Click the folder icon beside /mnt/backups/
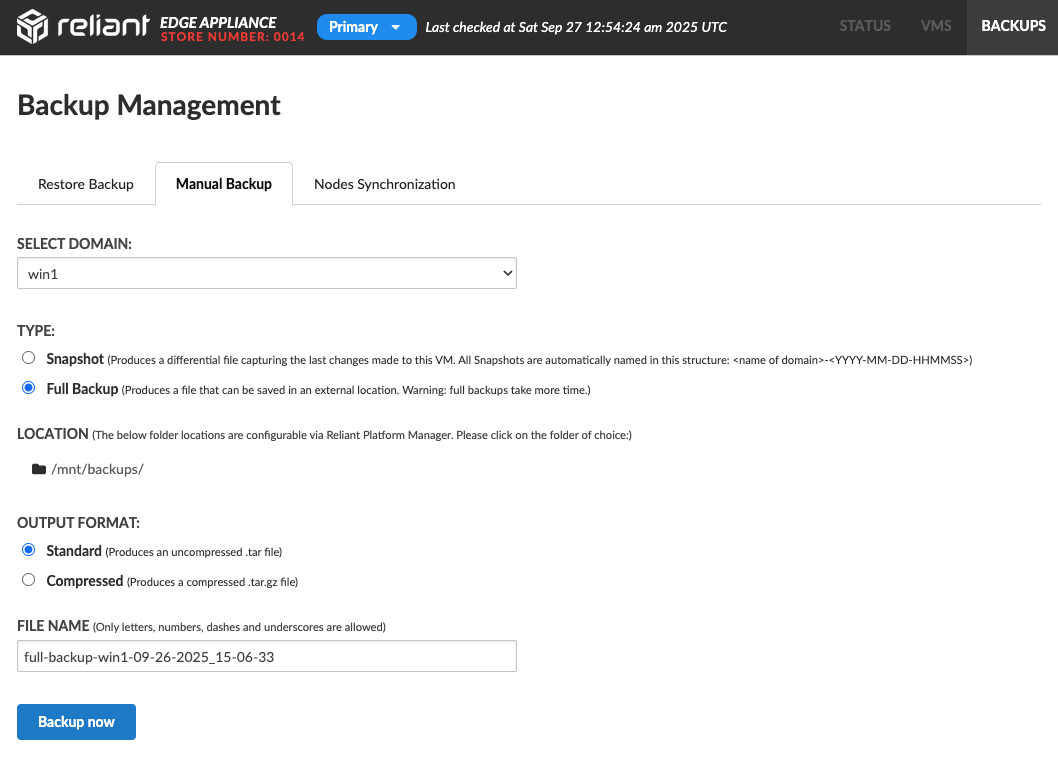Image resolution: width=1058 pixels, height=762 pixels. (39, 469)
